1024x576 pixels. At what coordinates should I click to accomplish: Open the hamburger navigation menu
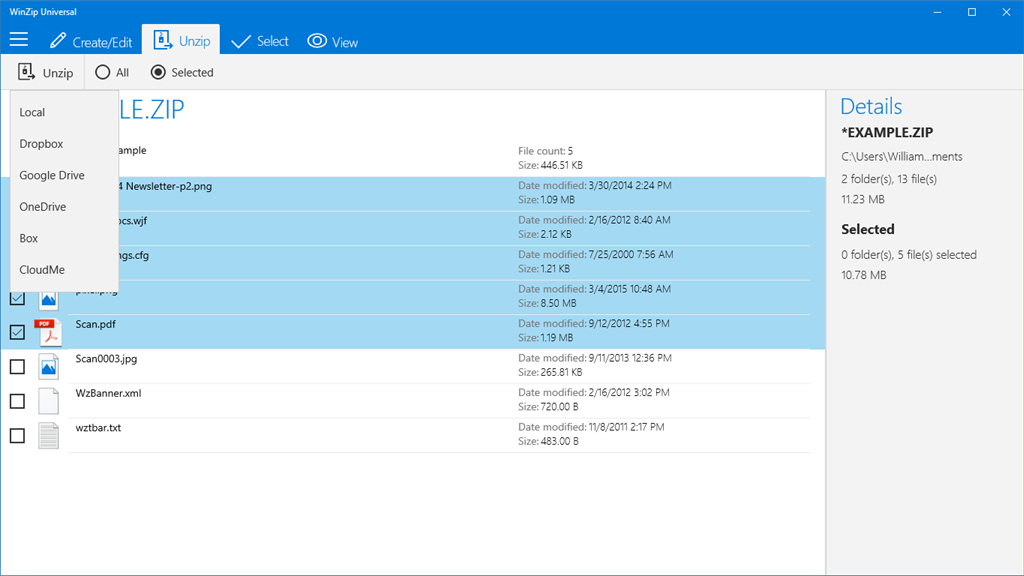pyautogui.click(x=19, y=40)
